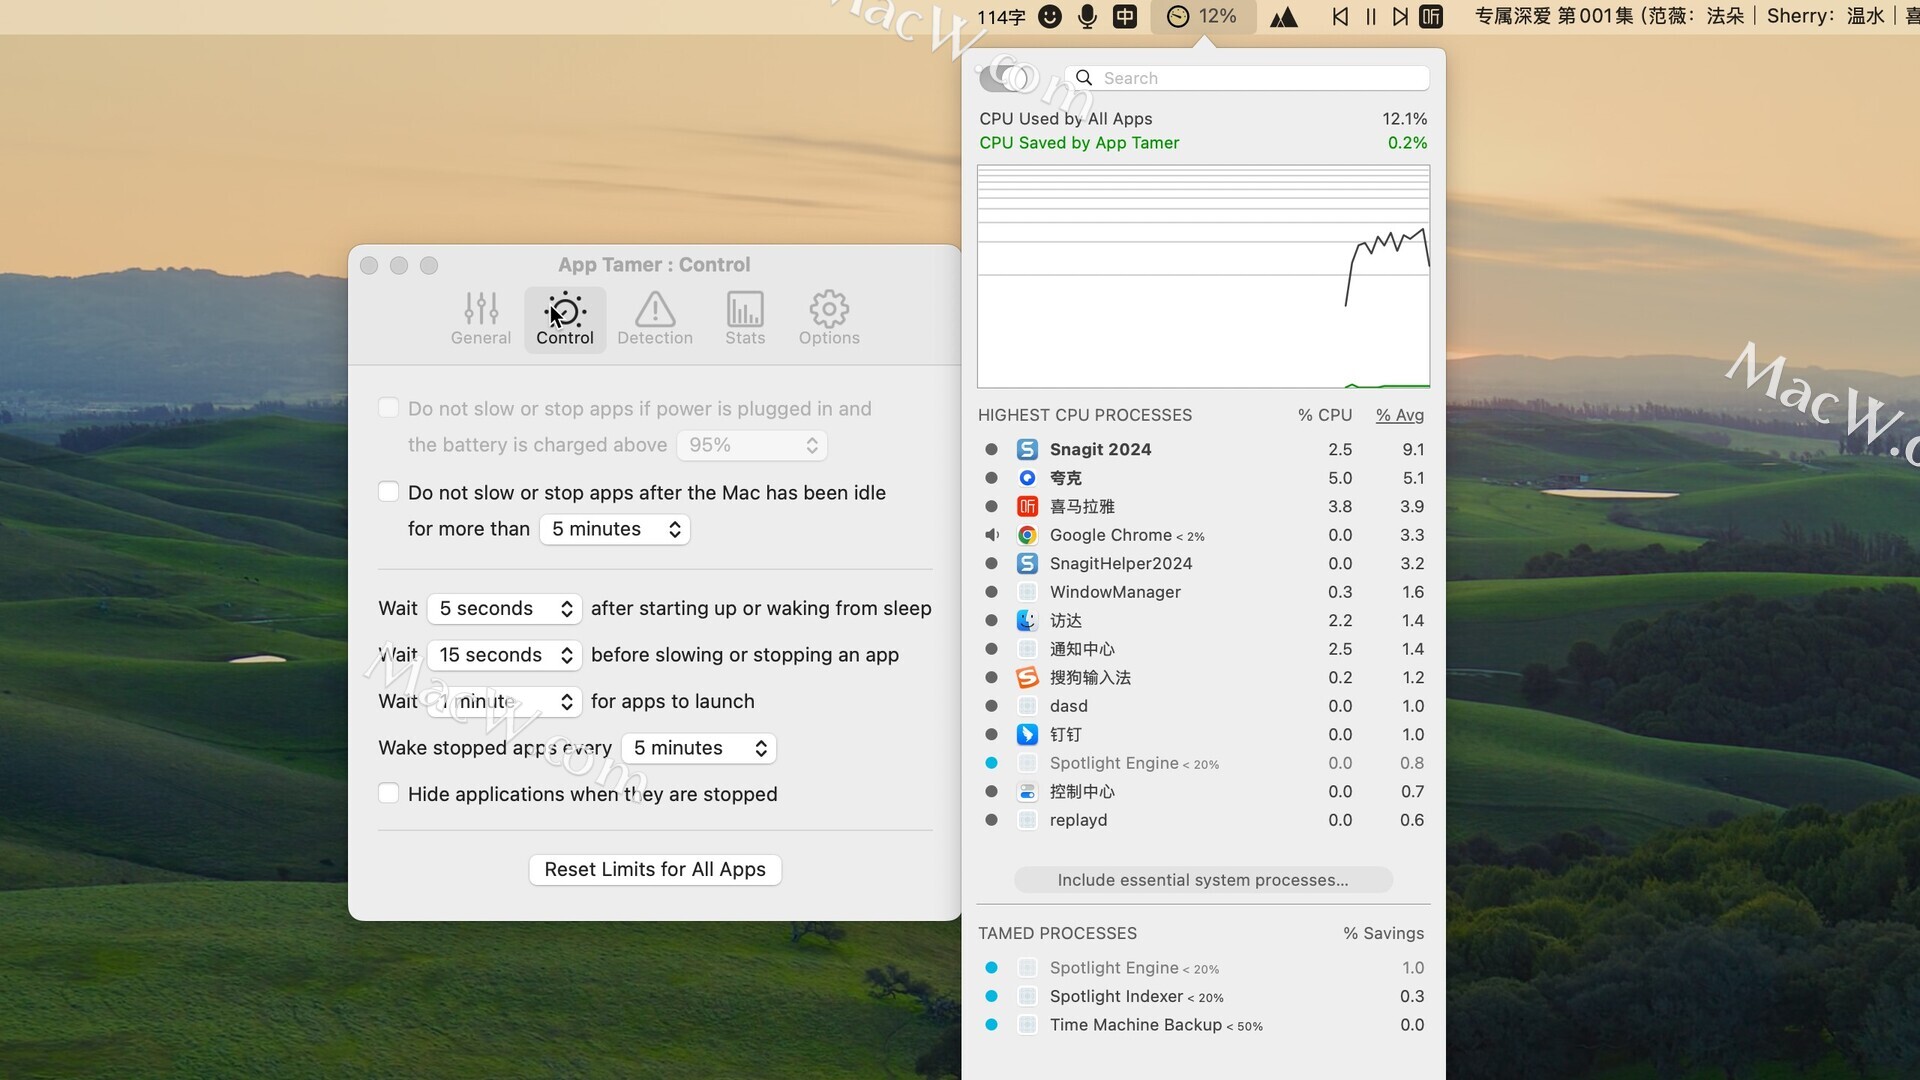Viewport: 1920px width, 1080px height.
Task: Select the WindowManager process row
Action: [1203, 592]
